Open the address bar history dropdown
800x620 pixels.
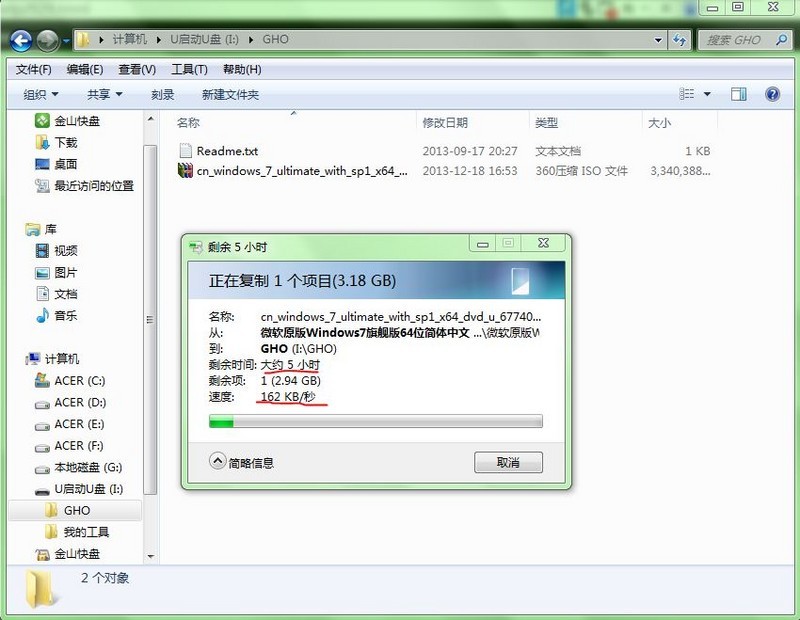coord(658,40)
